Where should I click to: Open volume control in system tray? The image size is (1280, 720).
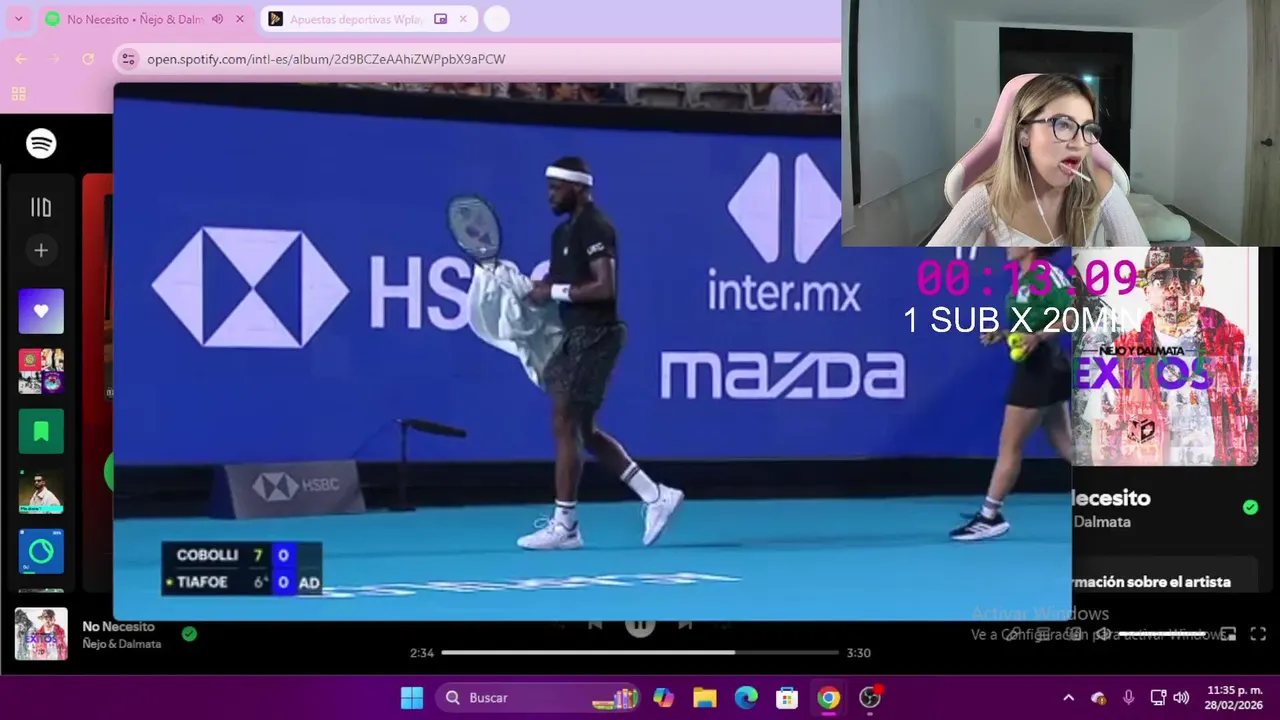(x=1181, y=698)
